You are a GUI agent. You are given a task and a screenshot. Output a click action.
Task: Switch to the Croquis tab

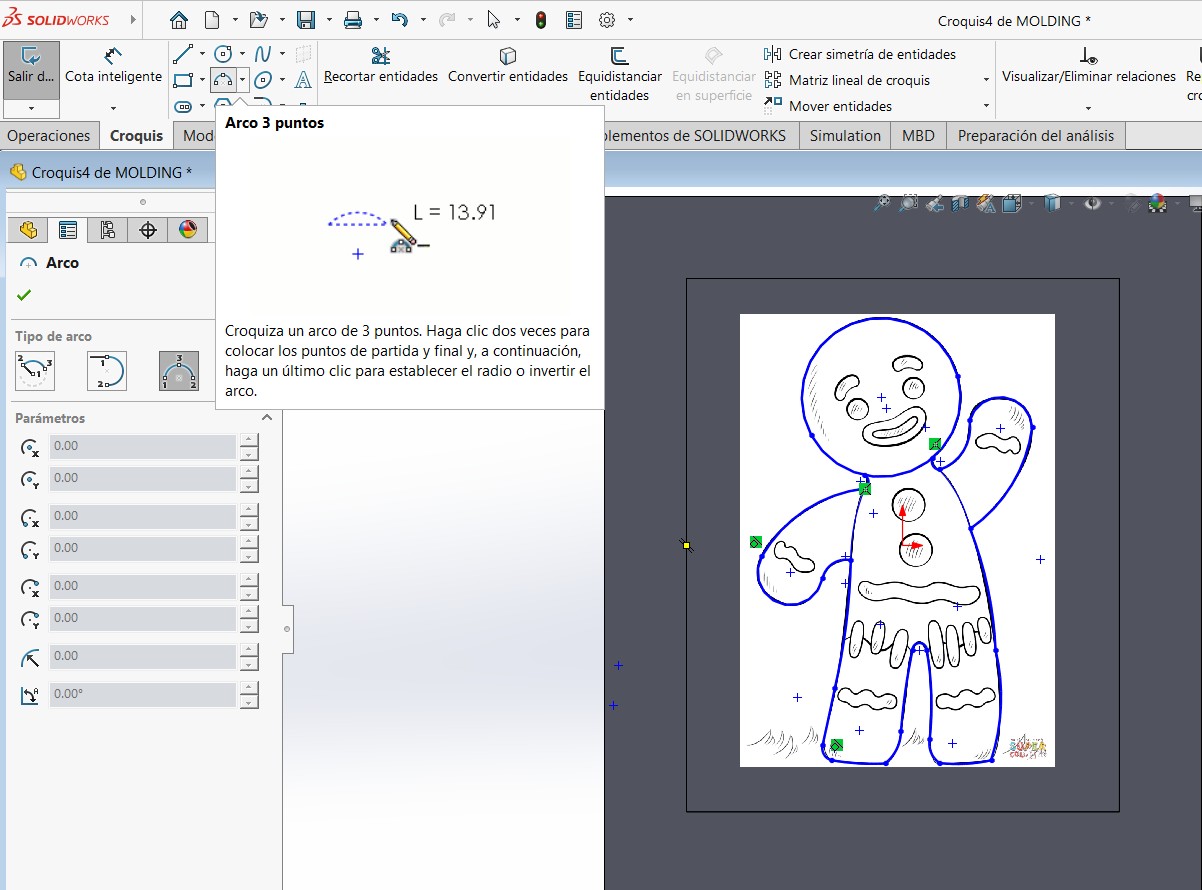[x=136, y=136]
